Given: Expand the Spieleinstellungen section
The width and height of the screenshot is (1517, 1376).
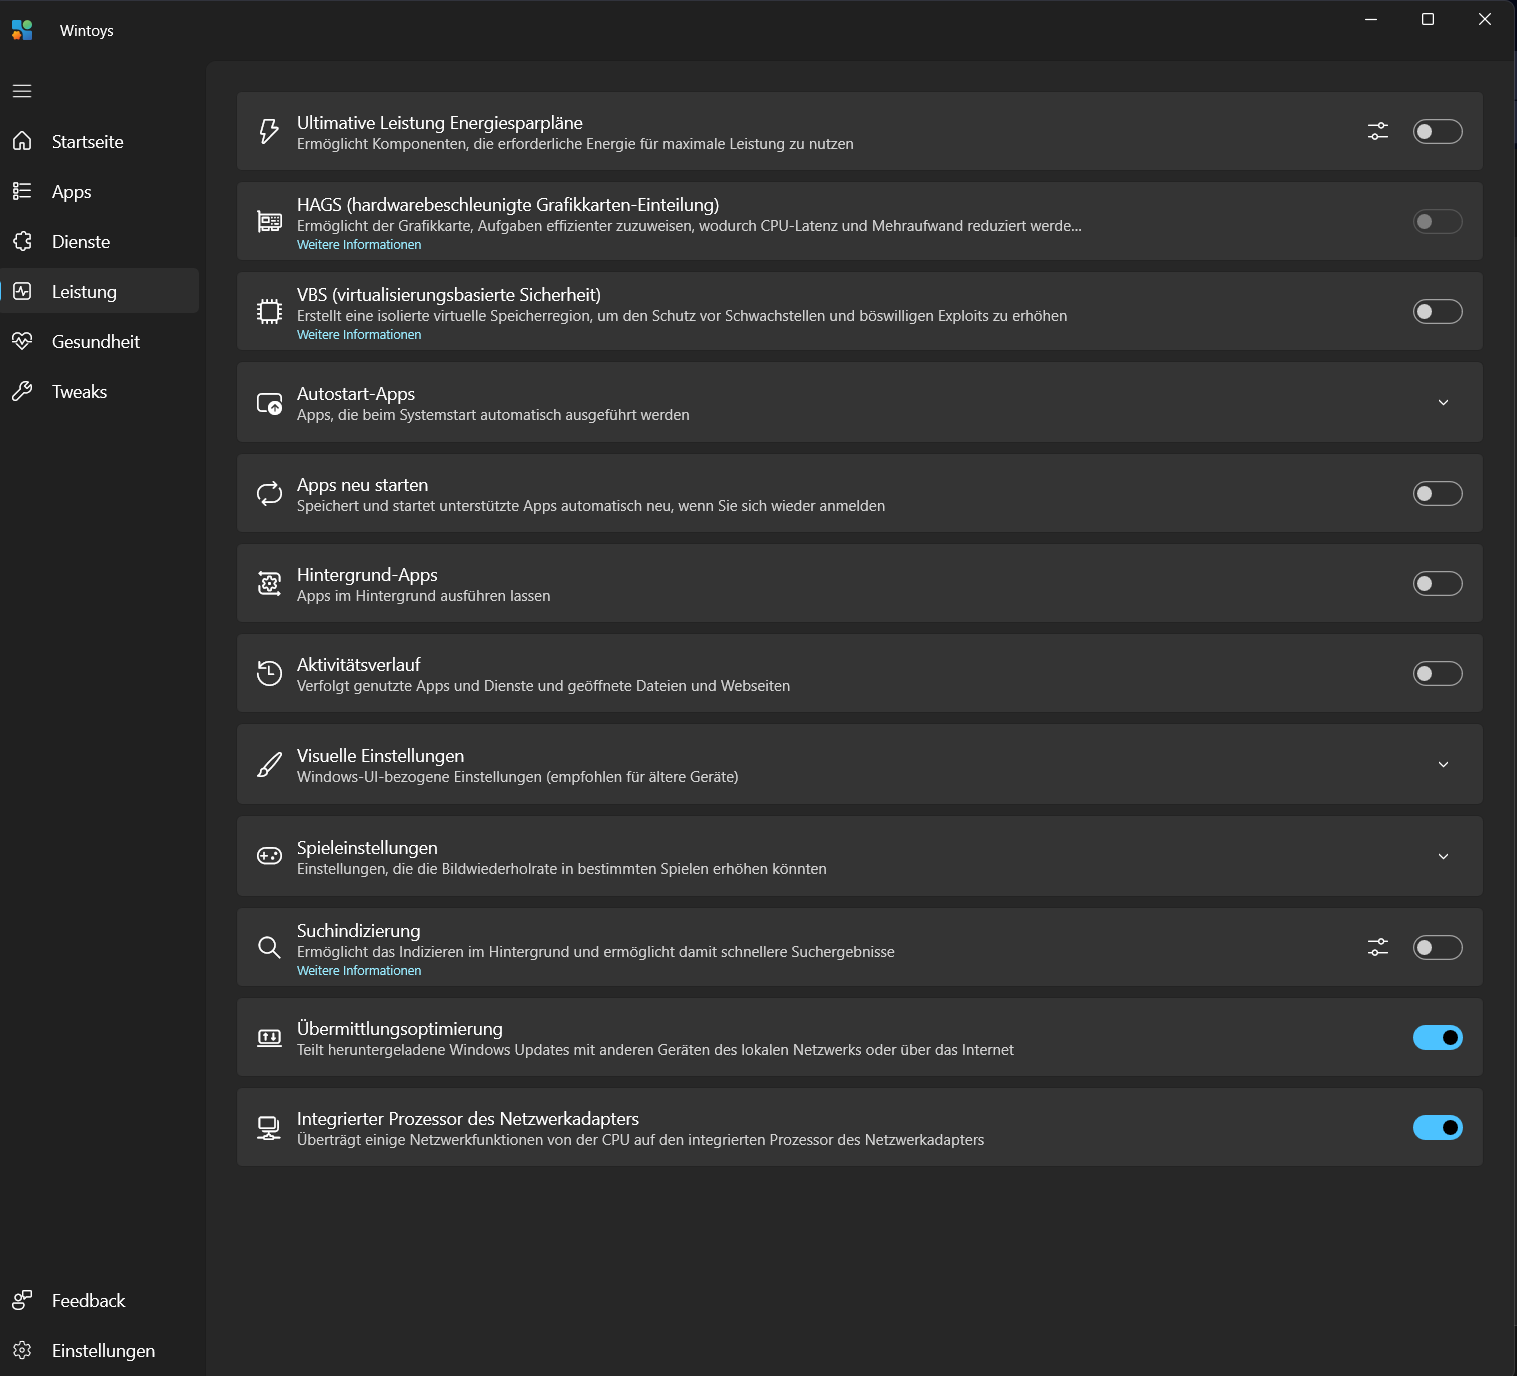Looking at the screenshot, I should 1443,856.
